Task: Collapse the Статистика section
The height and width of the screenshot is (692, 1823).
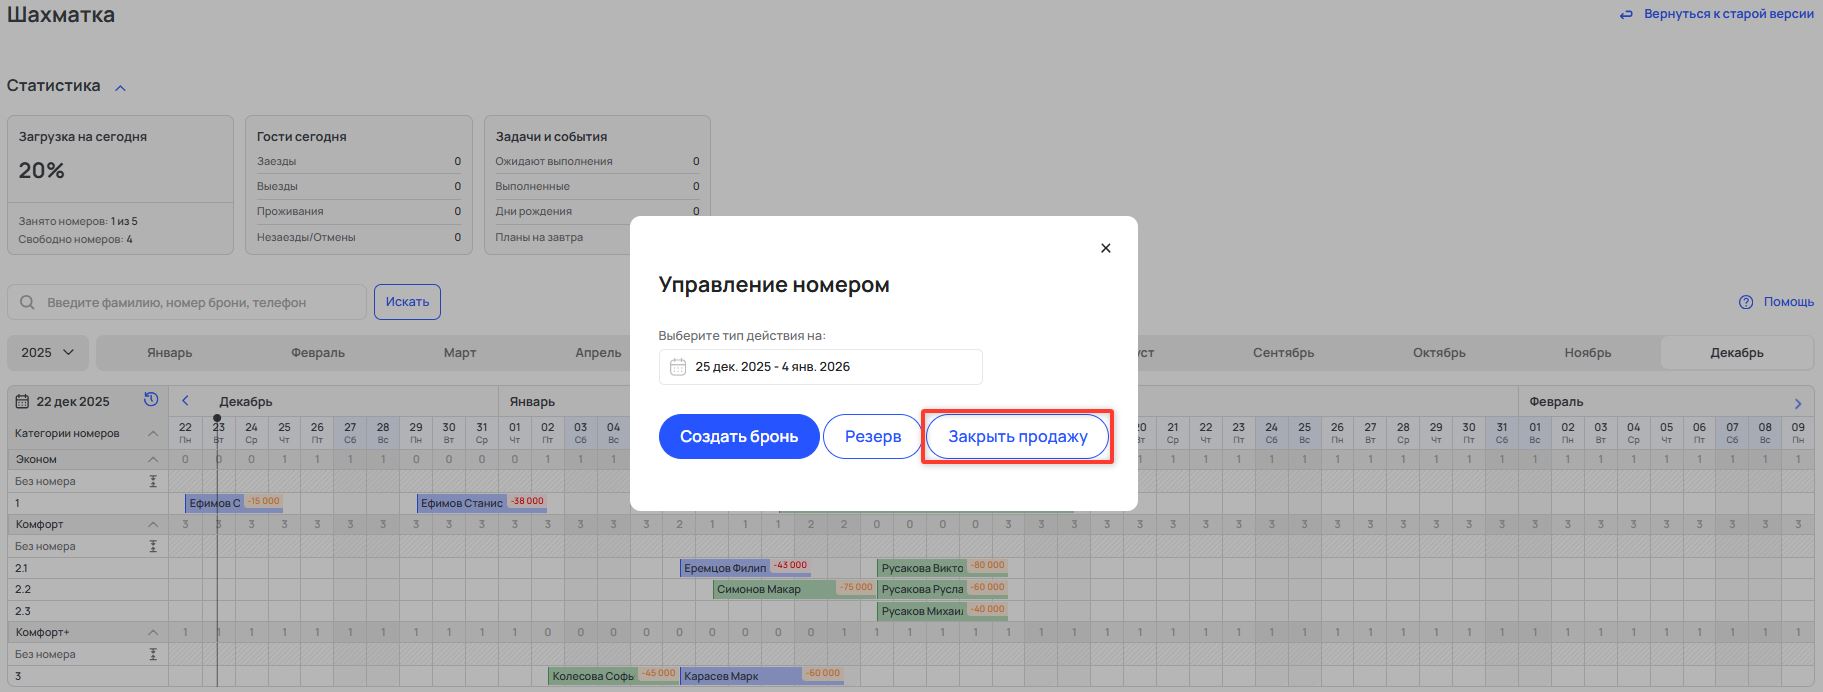Action: 120,88
